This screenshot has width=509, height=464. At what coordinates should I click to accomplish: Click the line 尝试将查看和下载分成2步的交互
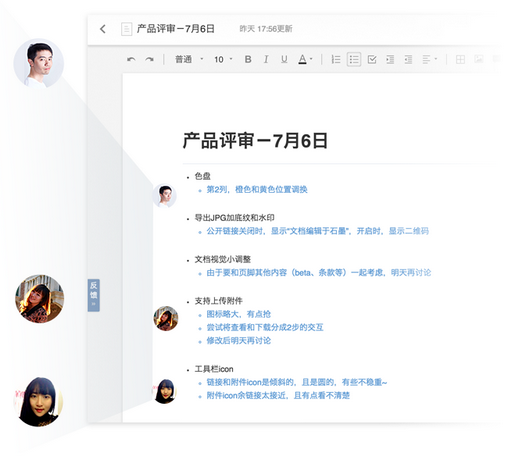(x=265, y=327)
